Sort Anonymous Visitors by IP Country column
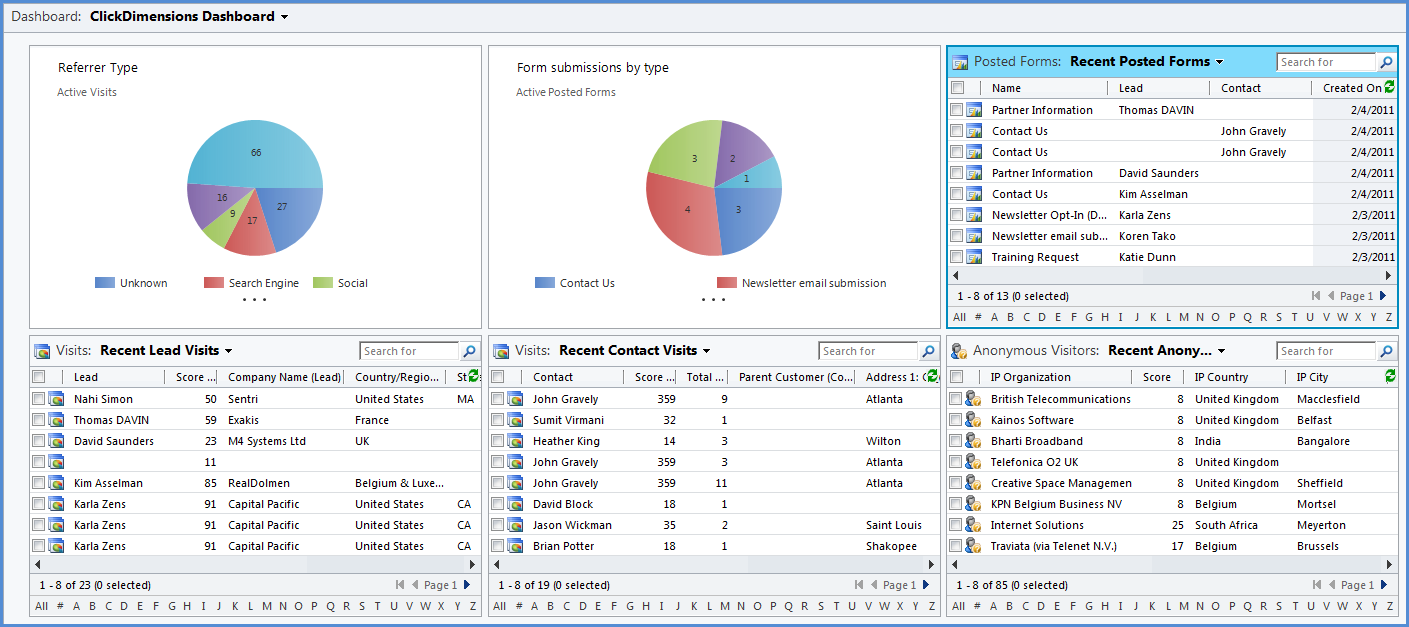 1221,377
